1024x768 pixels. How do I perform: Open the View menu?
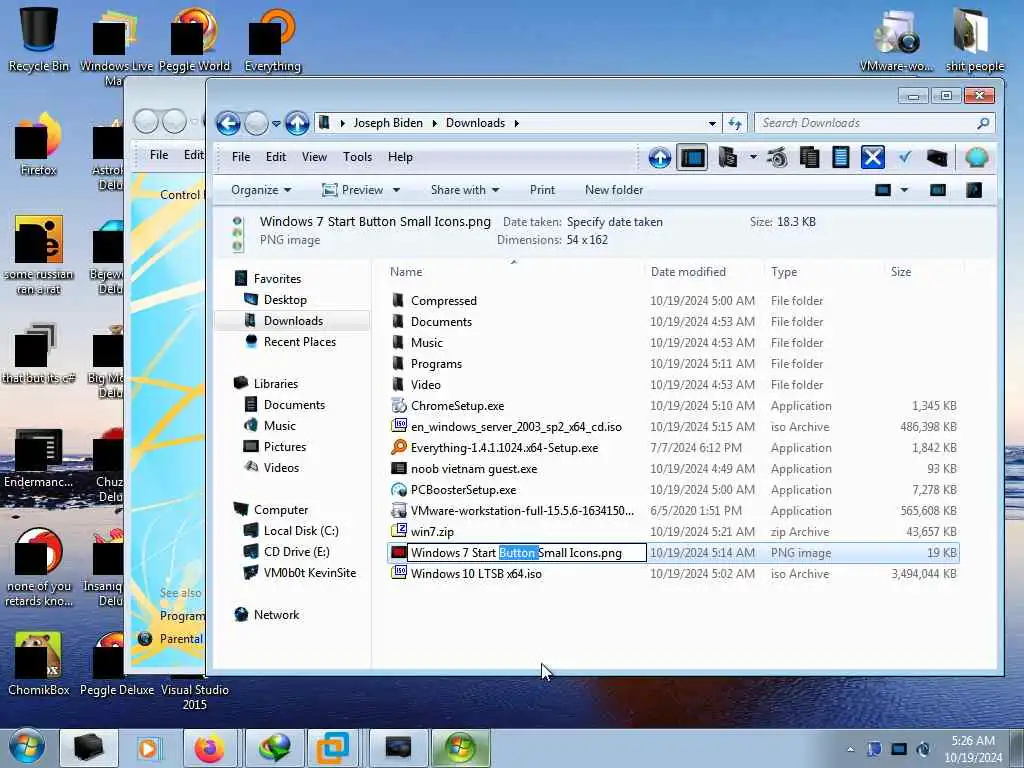pyautogui.click(x=314, y=157)
